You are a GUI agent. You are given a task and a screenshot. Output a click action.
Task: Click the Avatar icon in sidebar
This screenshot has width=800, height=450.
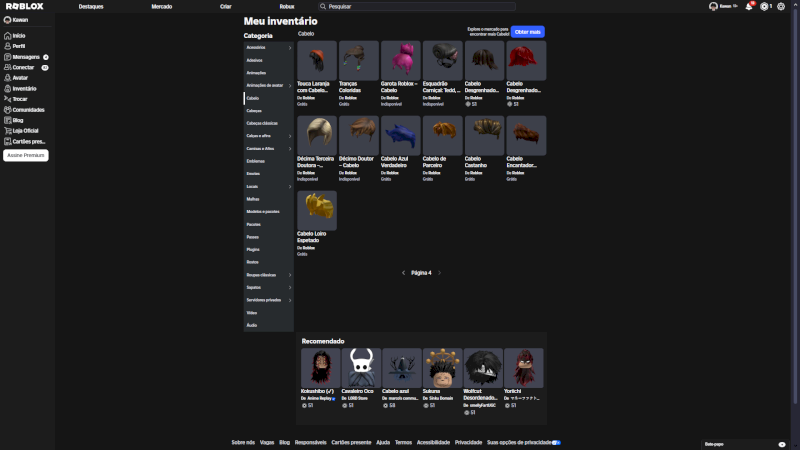click(8, 78)
